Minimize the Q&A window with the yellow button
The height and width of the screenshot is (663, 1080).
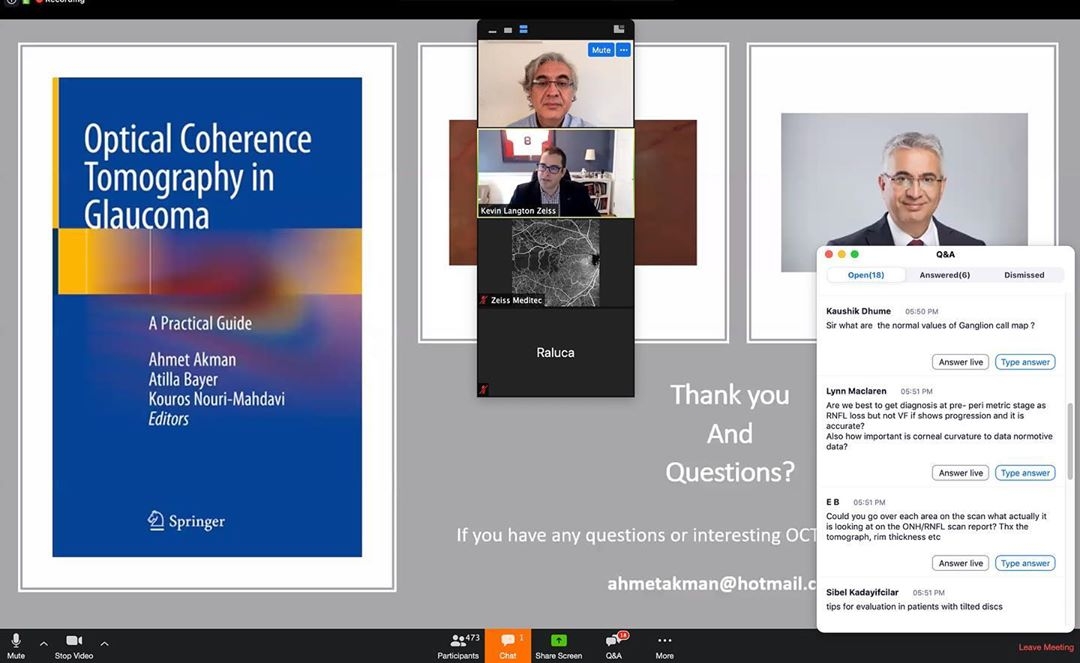click(x=842, y=255)
